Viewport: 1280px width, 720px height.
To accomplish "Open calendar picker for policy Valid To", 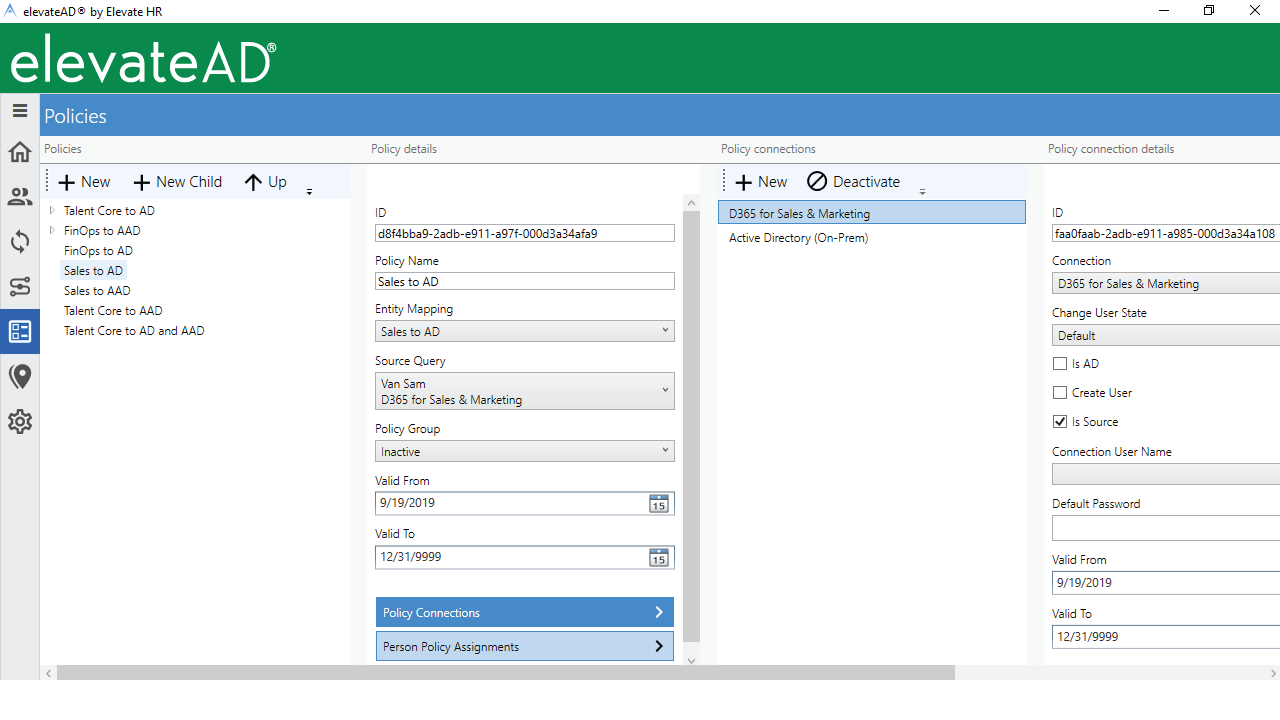I will 658,557.
